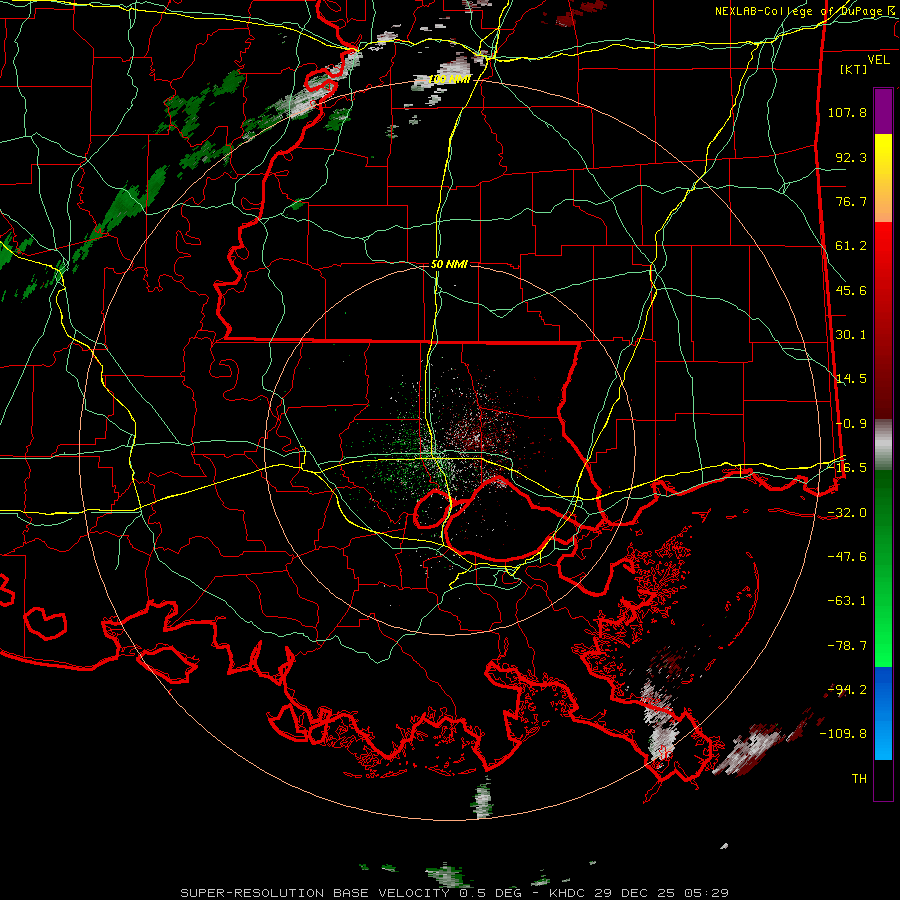Select the -0.9 scale value

(851, 424)
